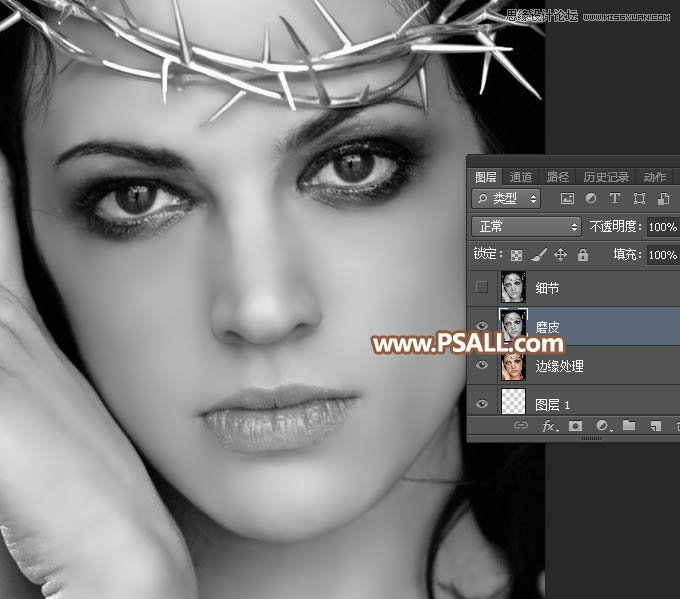Hide the 边缘处理 layer

482,366
